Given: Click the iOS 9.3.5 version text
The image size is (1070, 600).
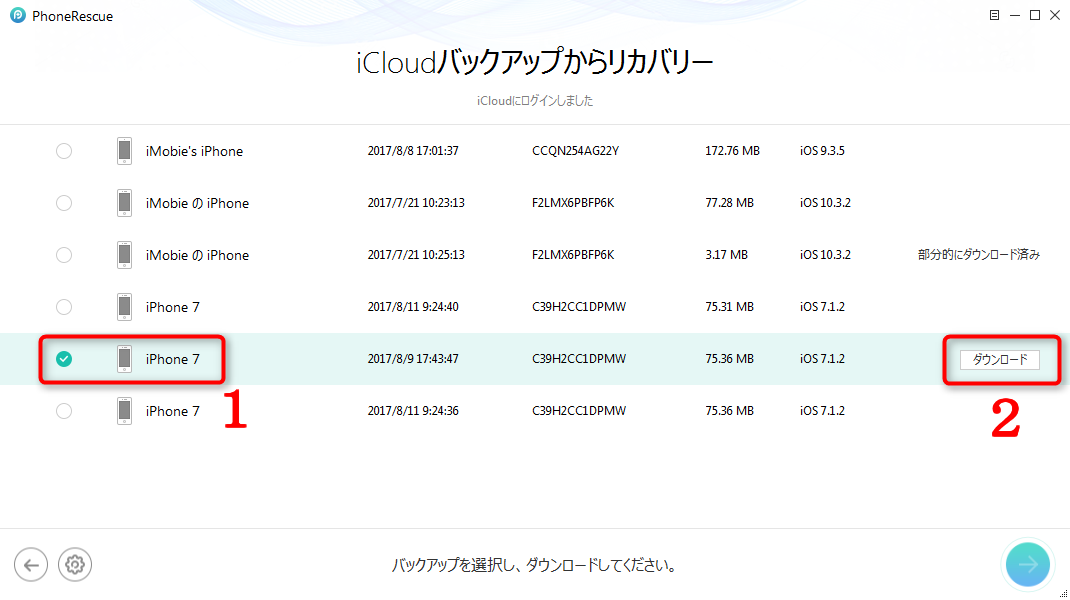Looking at the screenshot, I should point(822,151).
